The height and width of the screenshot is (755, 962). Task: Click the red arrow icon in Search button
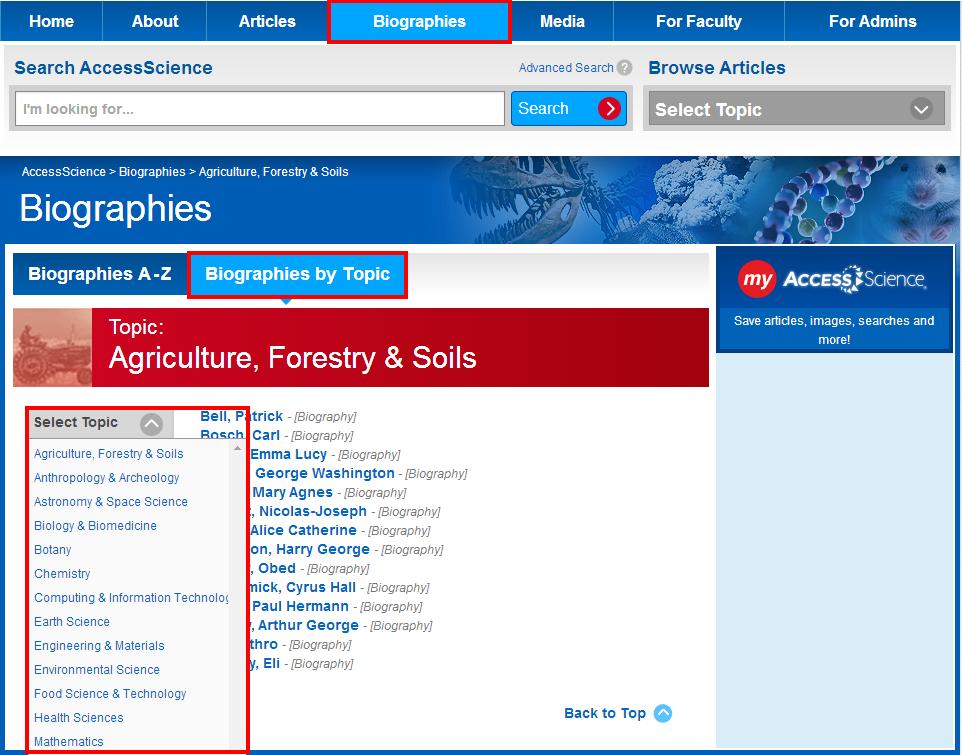[609, 109]
